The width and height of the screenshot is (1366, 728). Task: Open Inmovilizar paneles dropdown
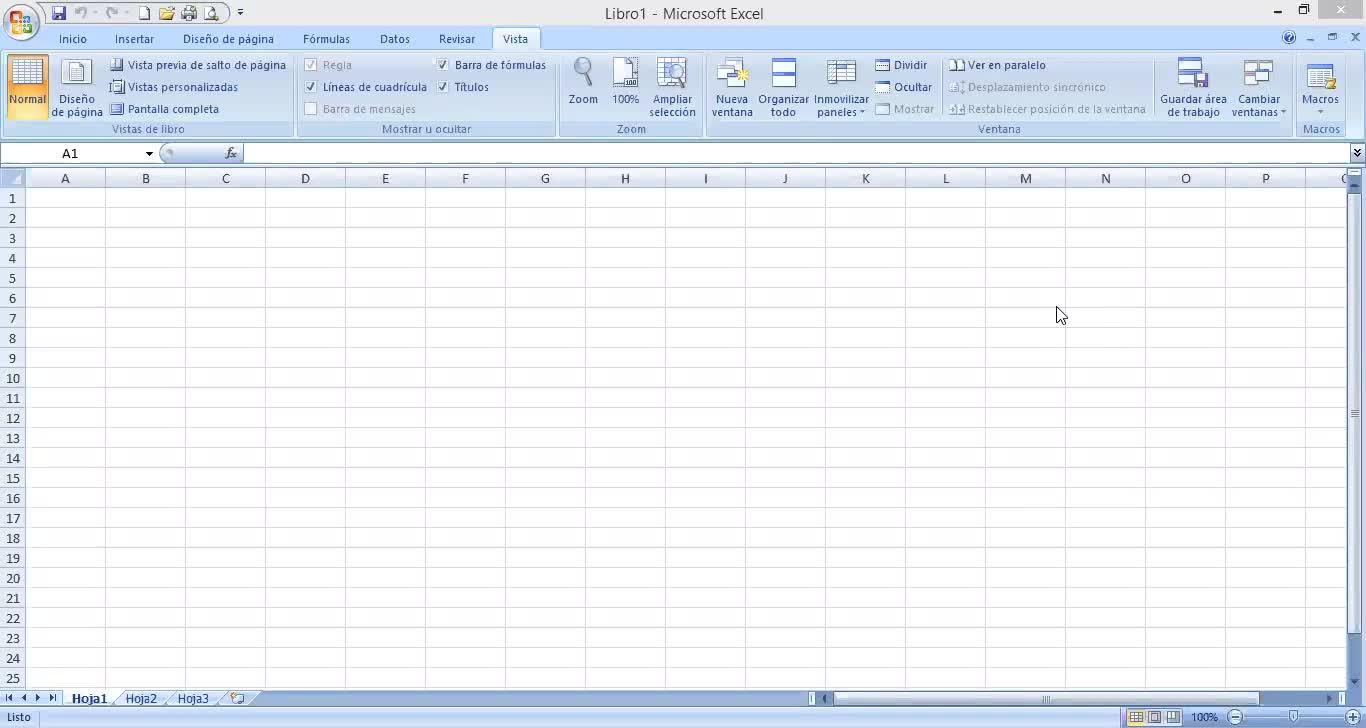click(x=841, y=87)
